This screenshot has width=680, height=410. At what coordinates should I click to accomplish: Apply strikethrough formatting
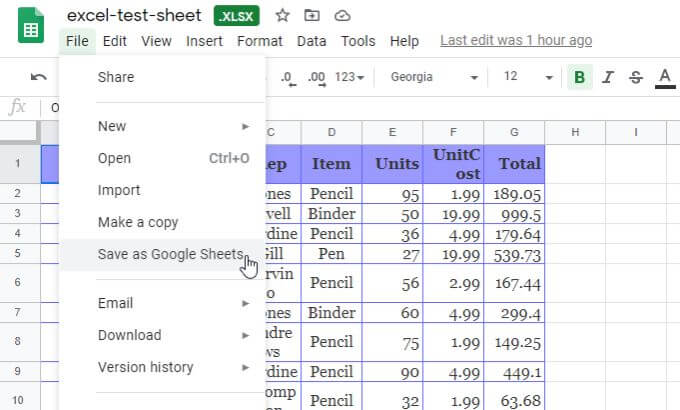[635, 77]
